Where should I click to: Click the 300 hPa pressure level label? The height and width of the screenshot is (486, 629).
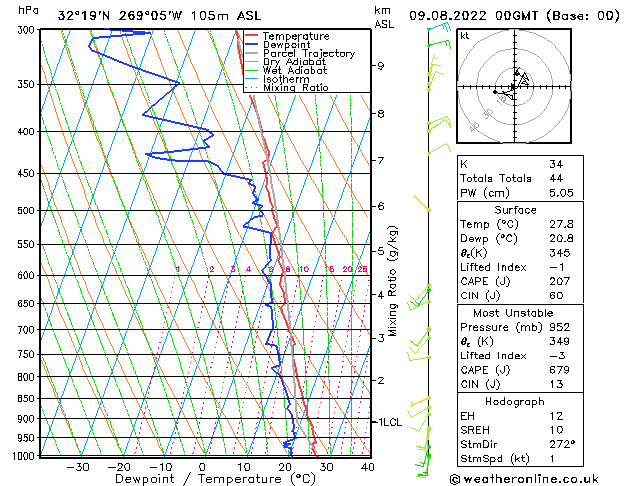(x=28, y=30)
